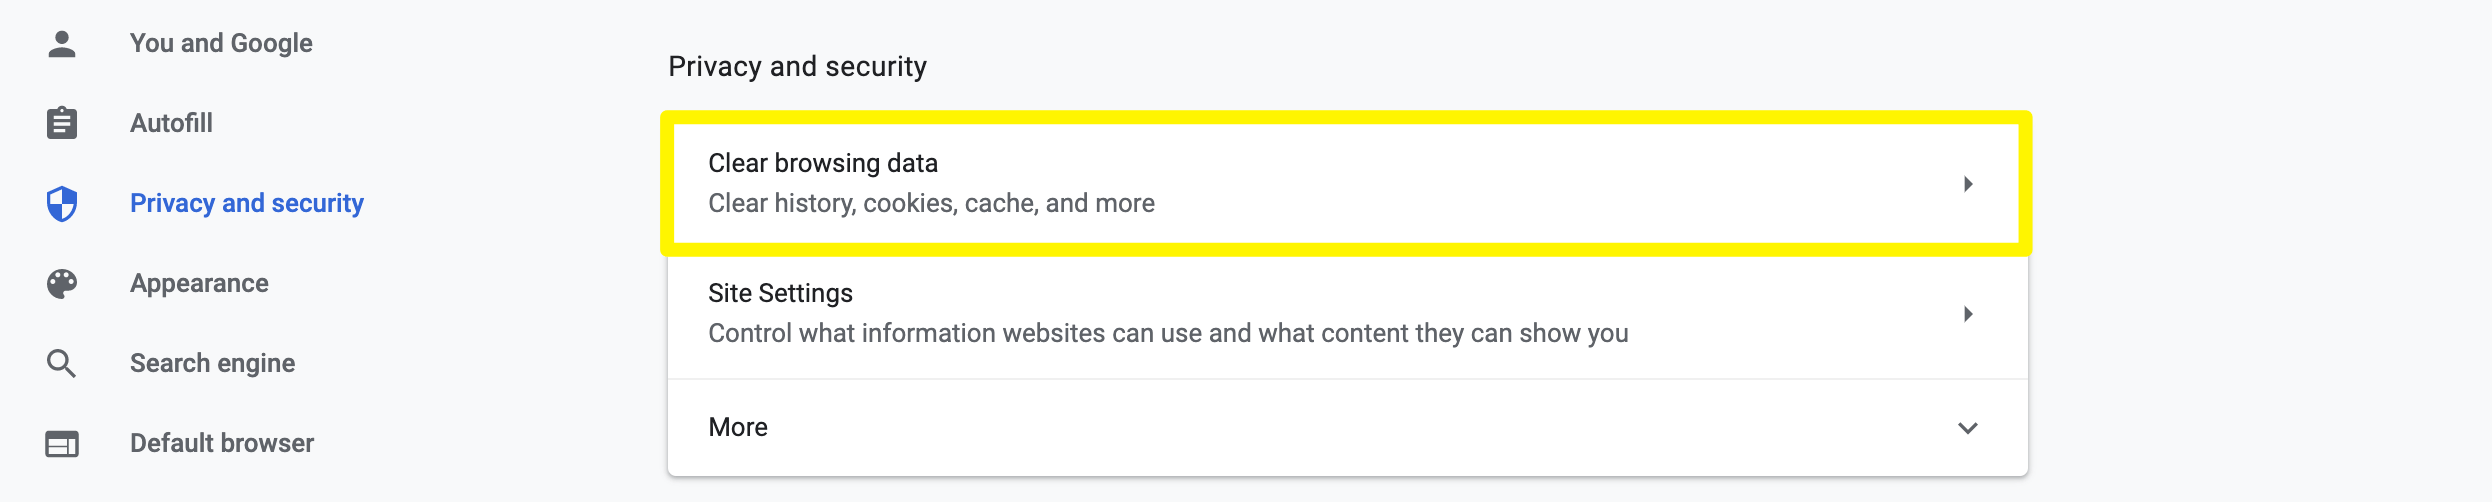Select Privacy and security in the sidebar
Image resolution: width=2492 pixels, height=502 pixels.
tap(247, 203)
